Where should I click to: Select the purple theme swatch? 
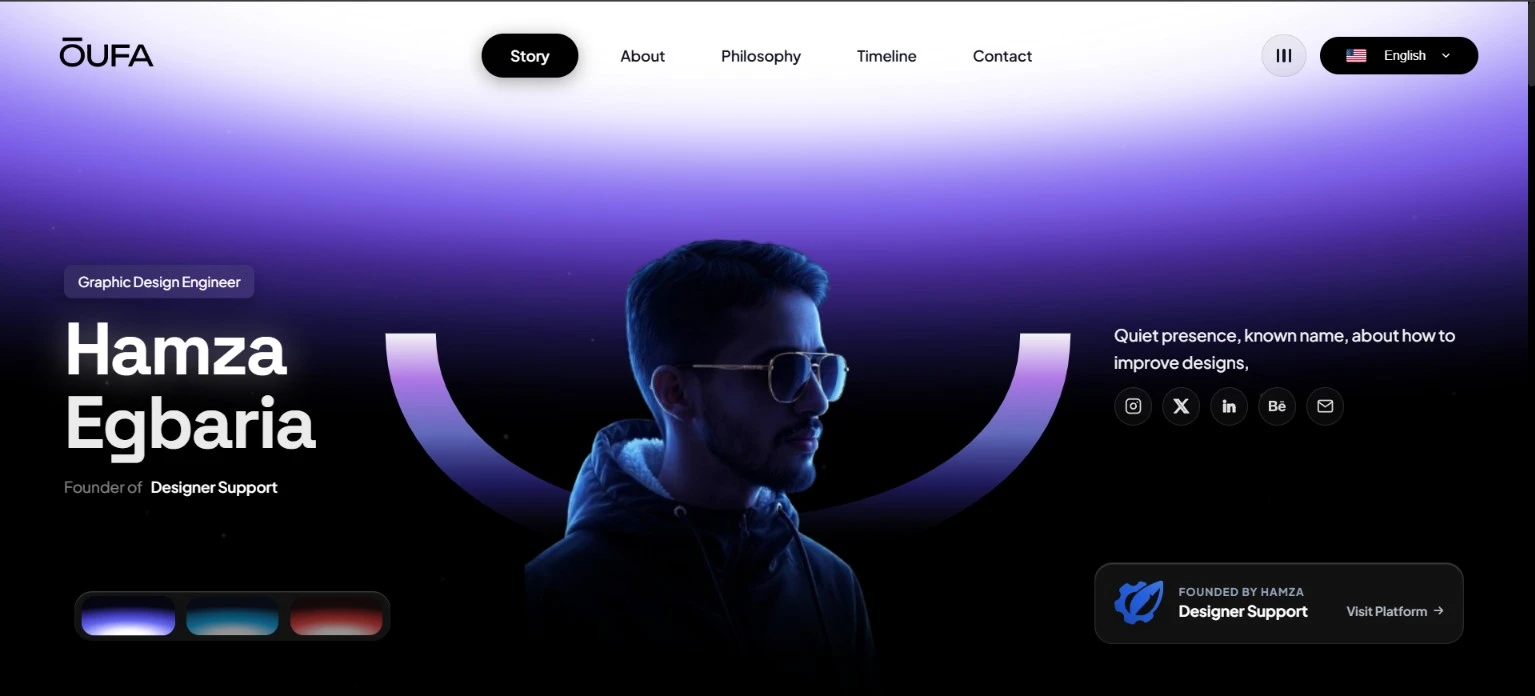coord(128,616)
